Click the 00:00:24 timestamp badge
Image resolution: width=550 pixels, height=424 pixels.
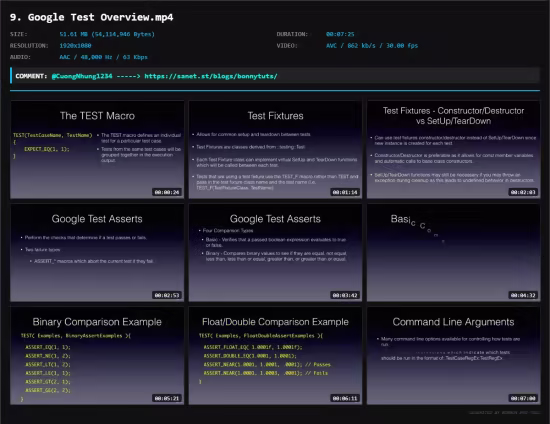(167, 192)
